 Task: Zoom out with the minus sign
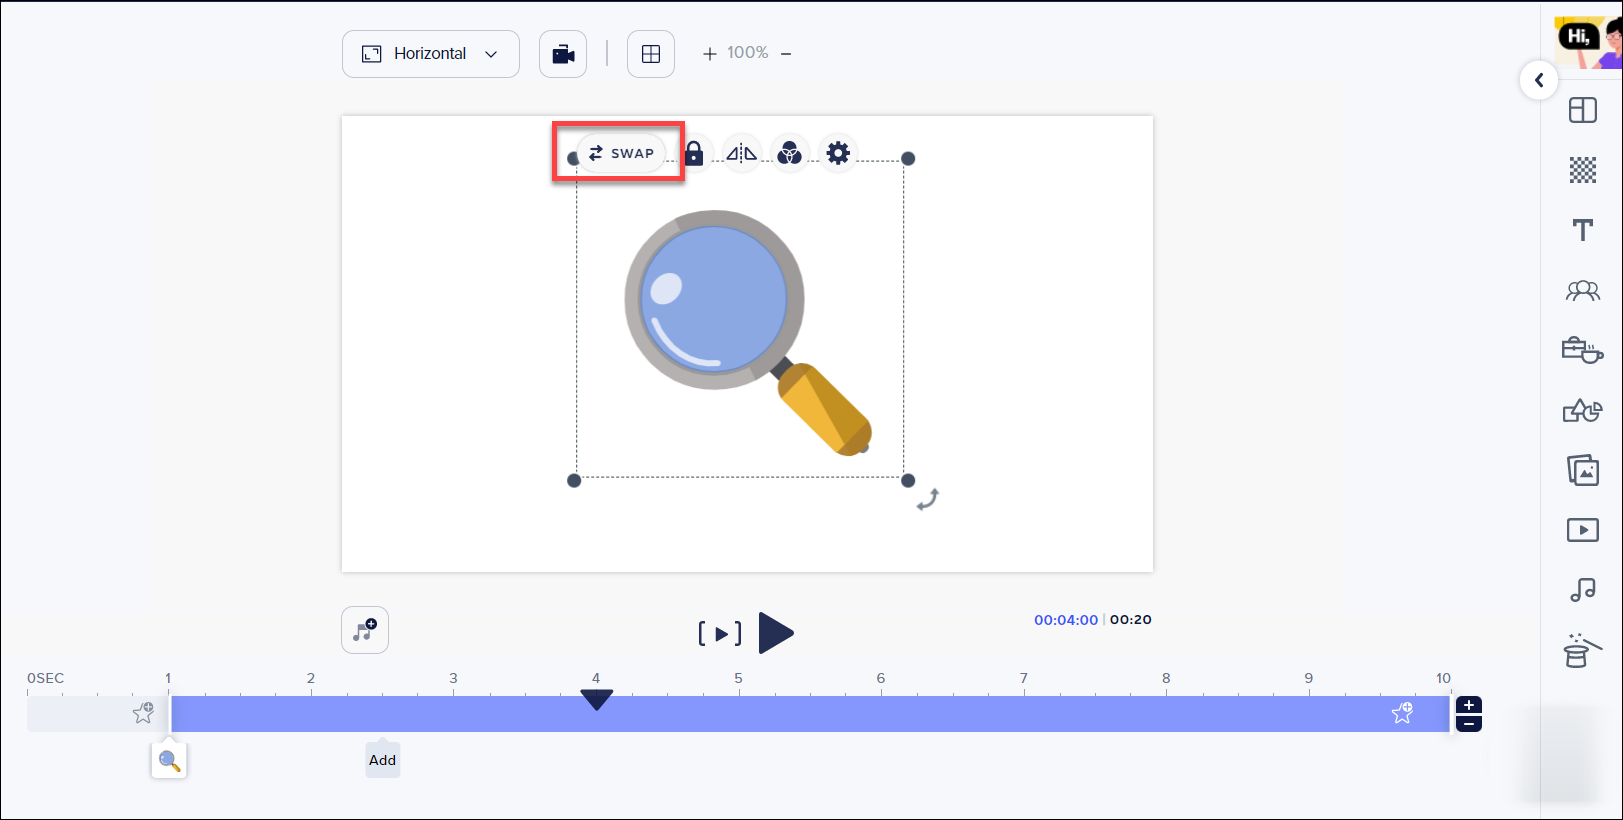[x=786, y=54]
